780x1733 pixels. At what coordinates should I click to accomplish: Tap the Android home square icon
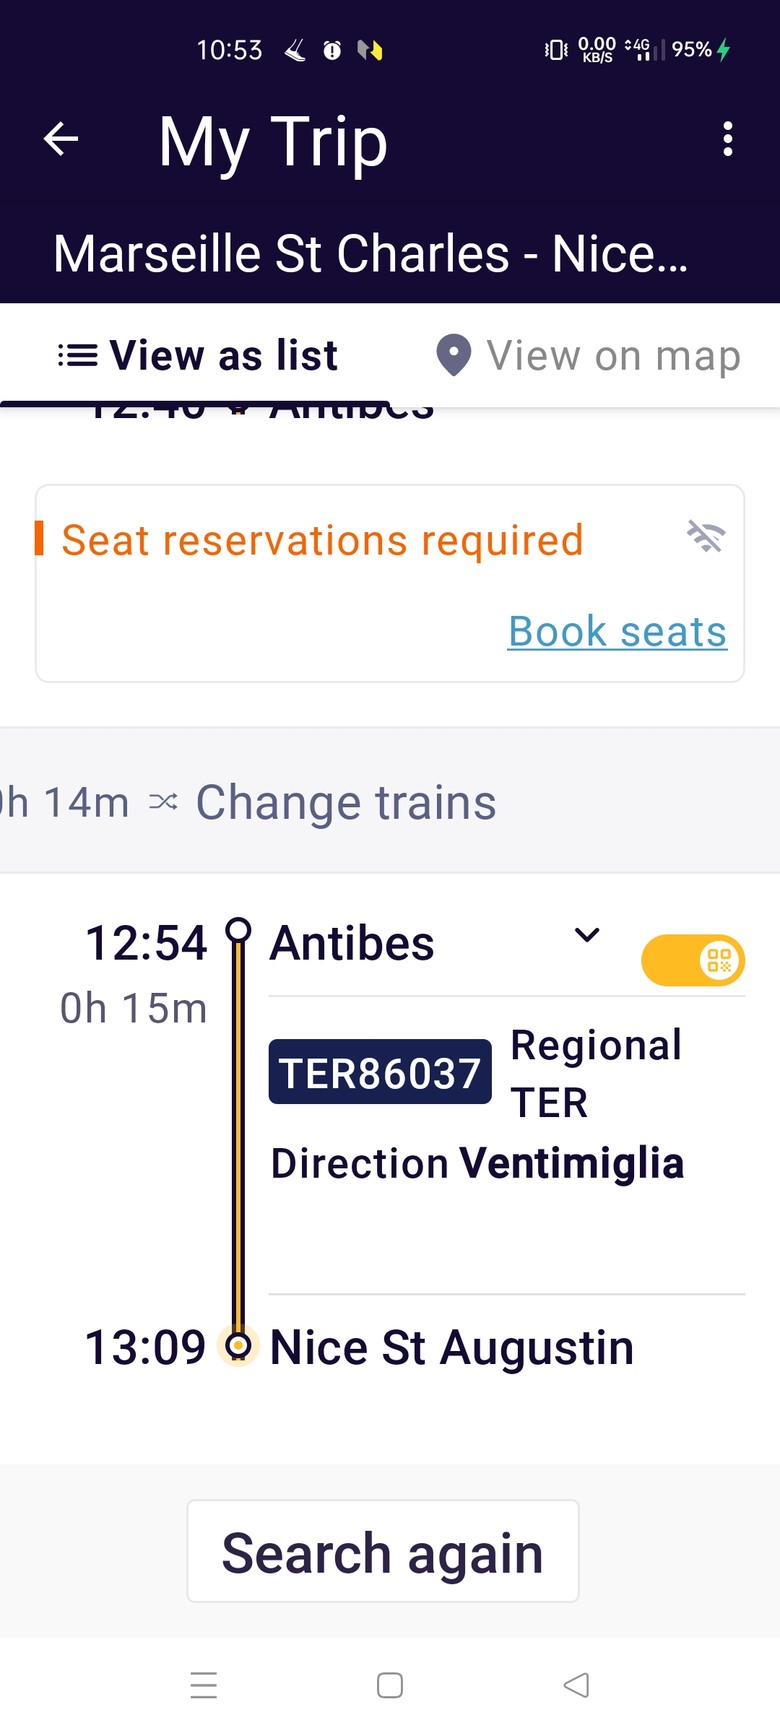[390, 1685]
